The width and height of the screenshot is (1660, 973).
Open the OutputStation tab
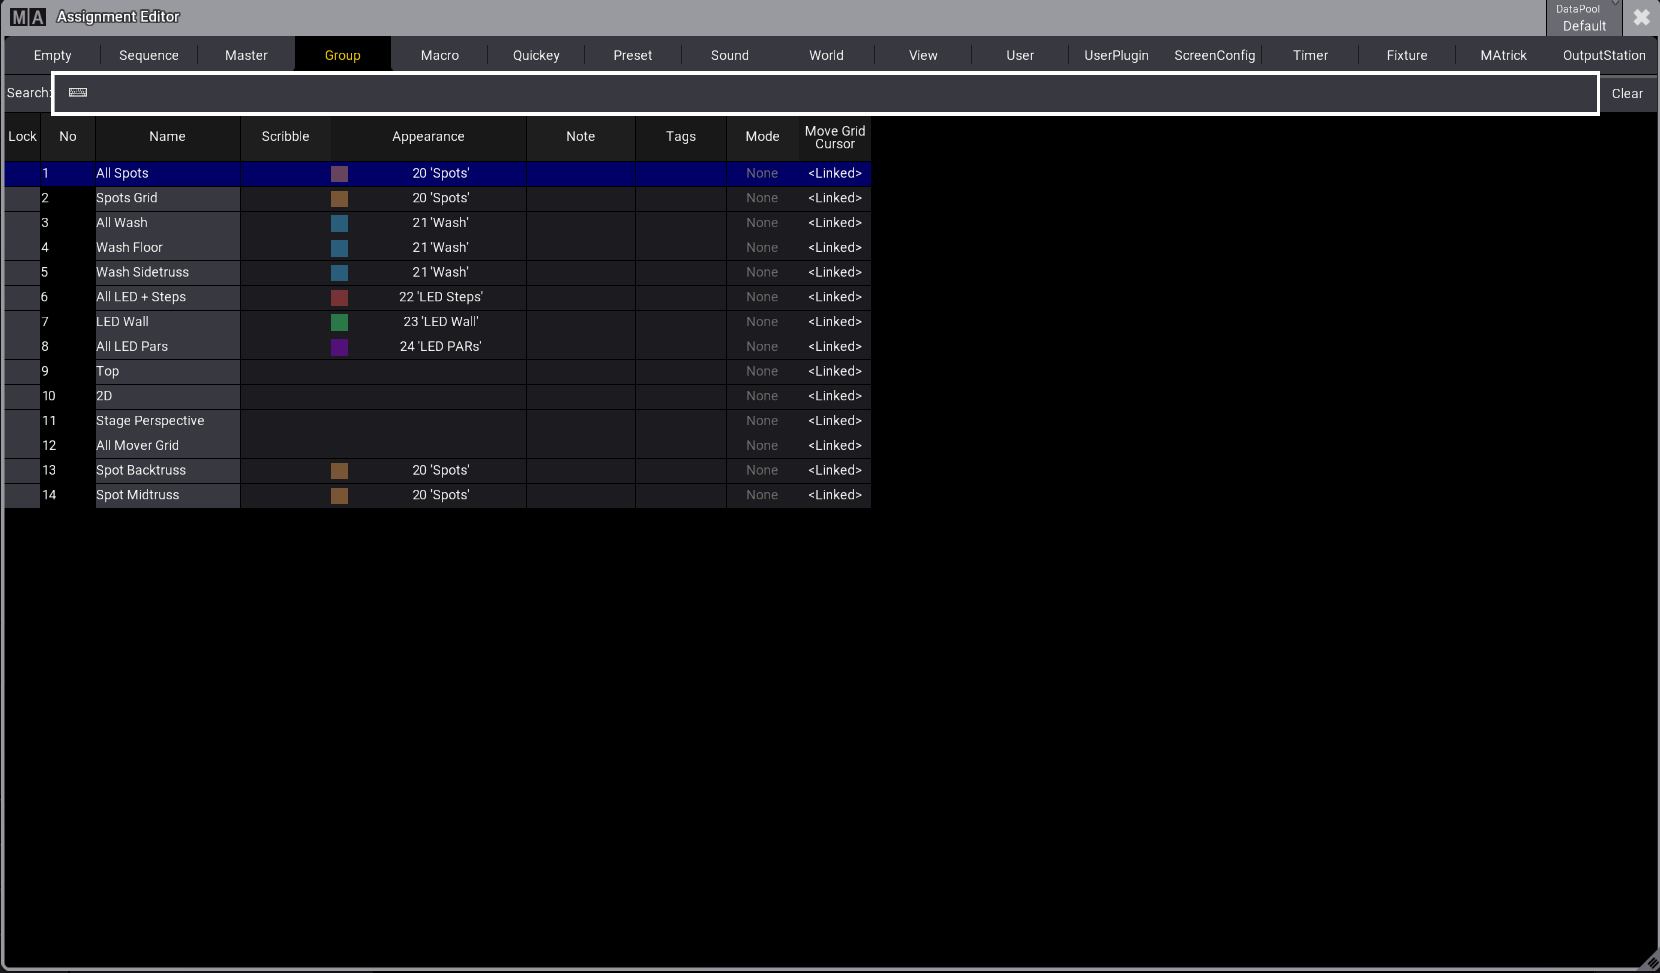(x=1603, y=55)
